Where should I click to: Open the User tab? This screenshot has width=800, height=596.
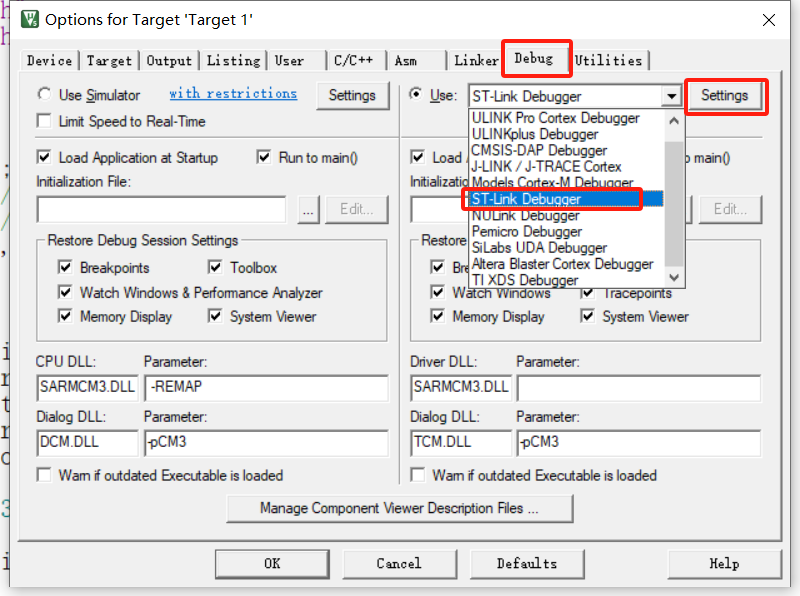[297, 61]
